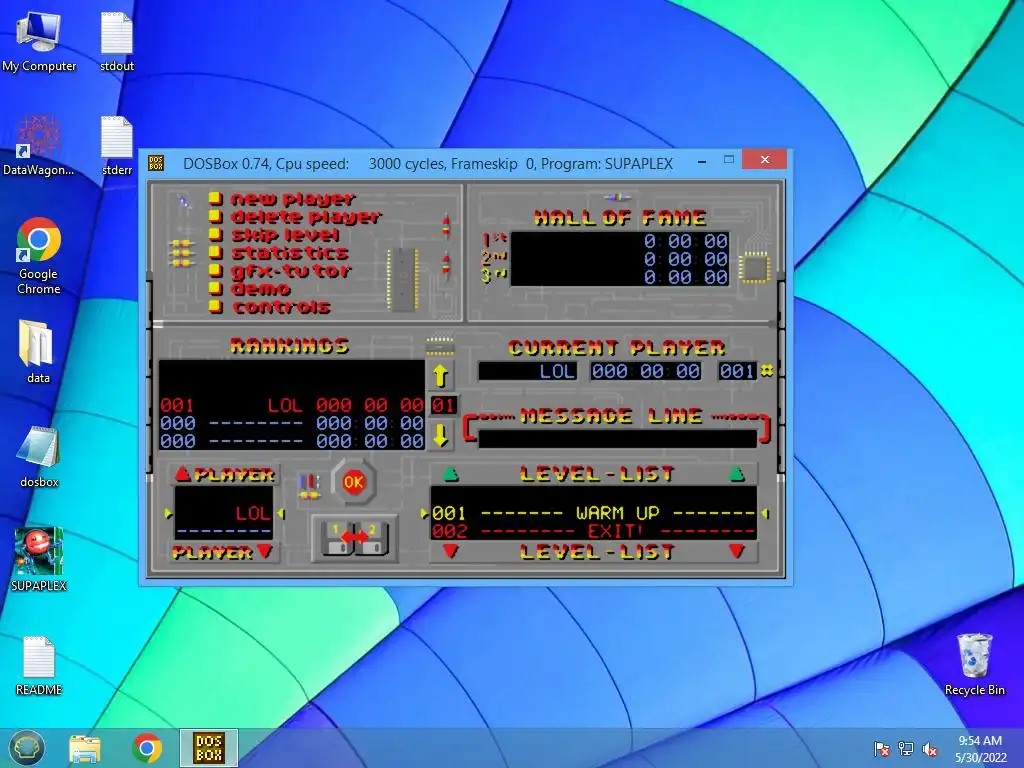
Task: Click the yellow bullet beside 'new player'
Action: (216, 199)
